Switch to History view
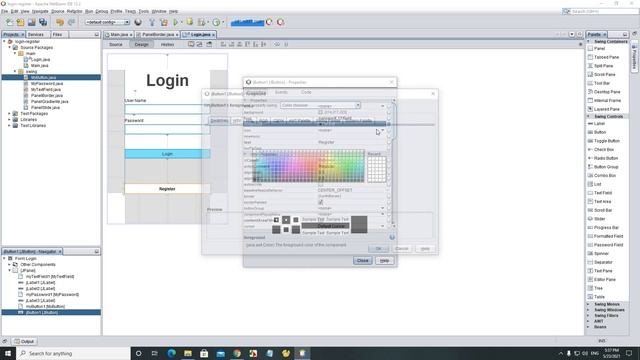The width and height of the screenshot is (640, 360). click(167, 44)
